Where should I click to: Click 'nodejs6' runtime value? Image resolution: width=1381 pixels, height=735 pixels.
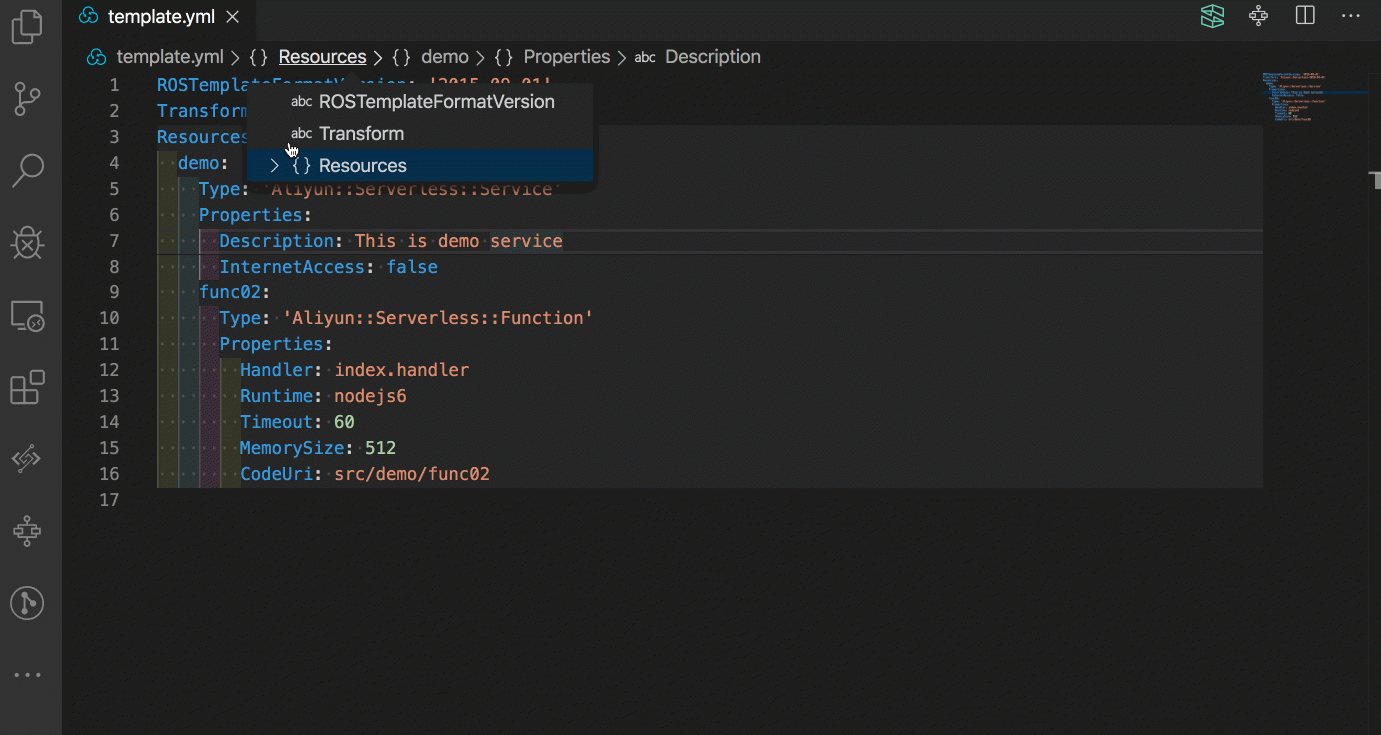[371, 396]
